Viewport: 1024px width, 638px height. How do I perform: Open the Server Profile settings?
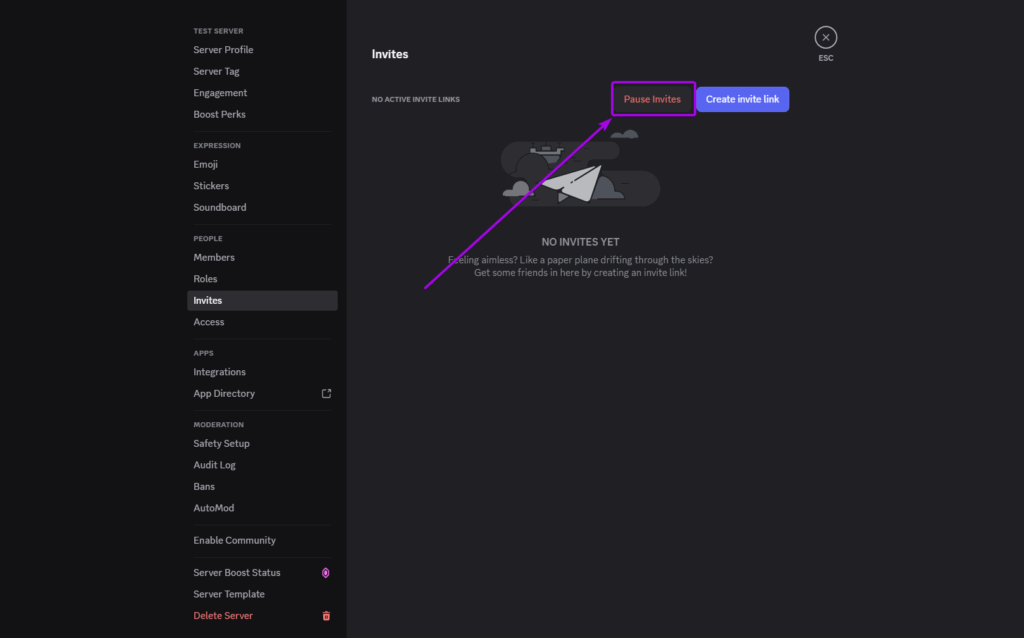point(223,49)
